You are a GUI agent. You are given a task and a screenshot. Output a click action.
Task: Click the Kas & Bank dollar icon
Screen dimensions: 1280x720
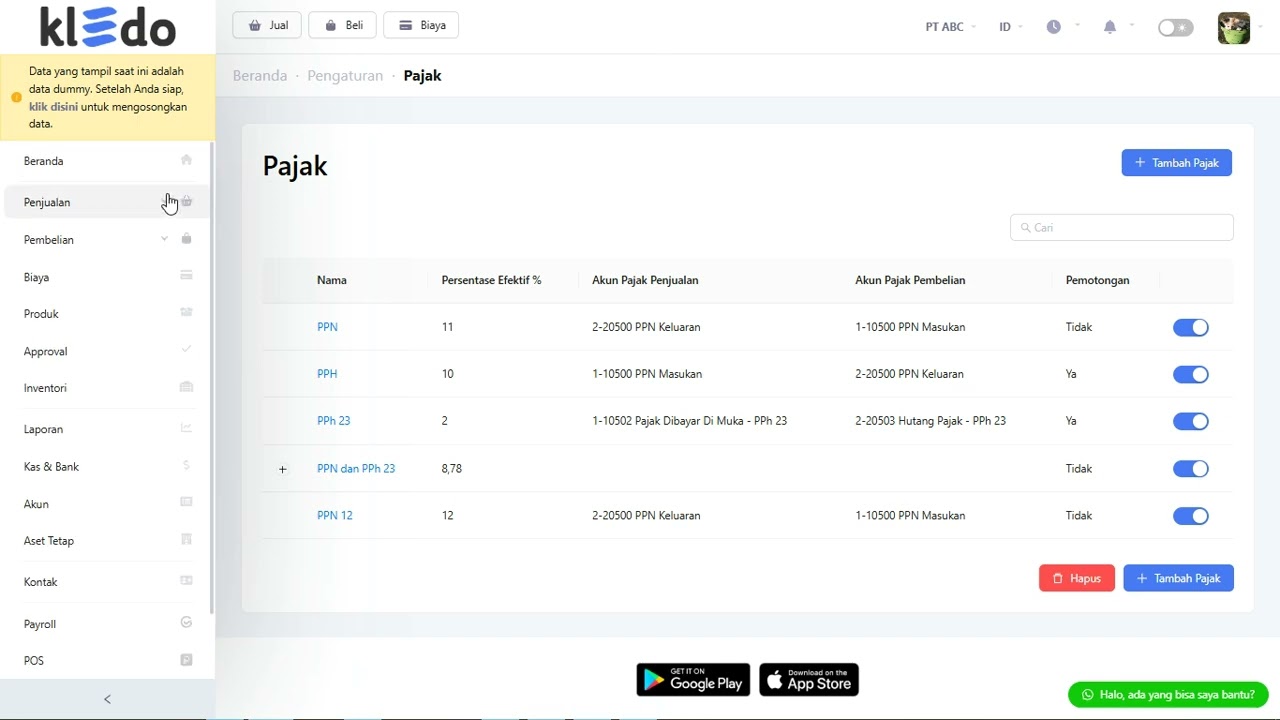pyautogui.click(x=186, y=465)
